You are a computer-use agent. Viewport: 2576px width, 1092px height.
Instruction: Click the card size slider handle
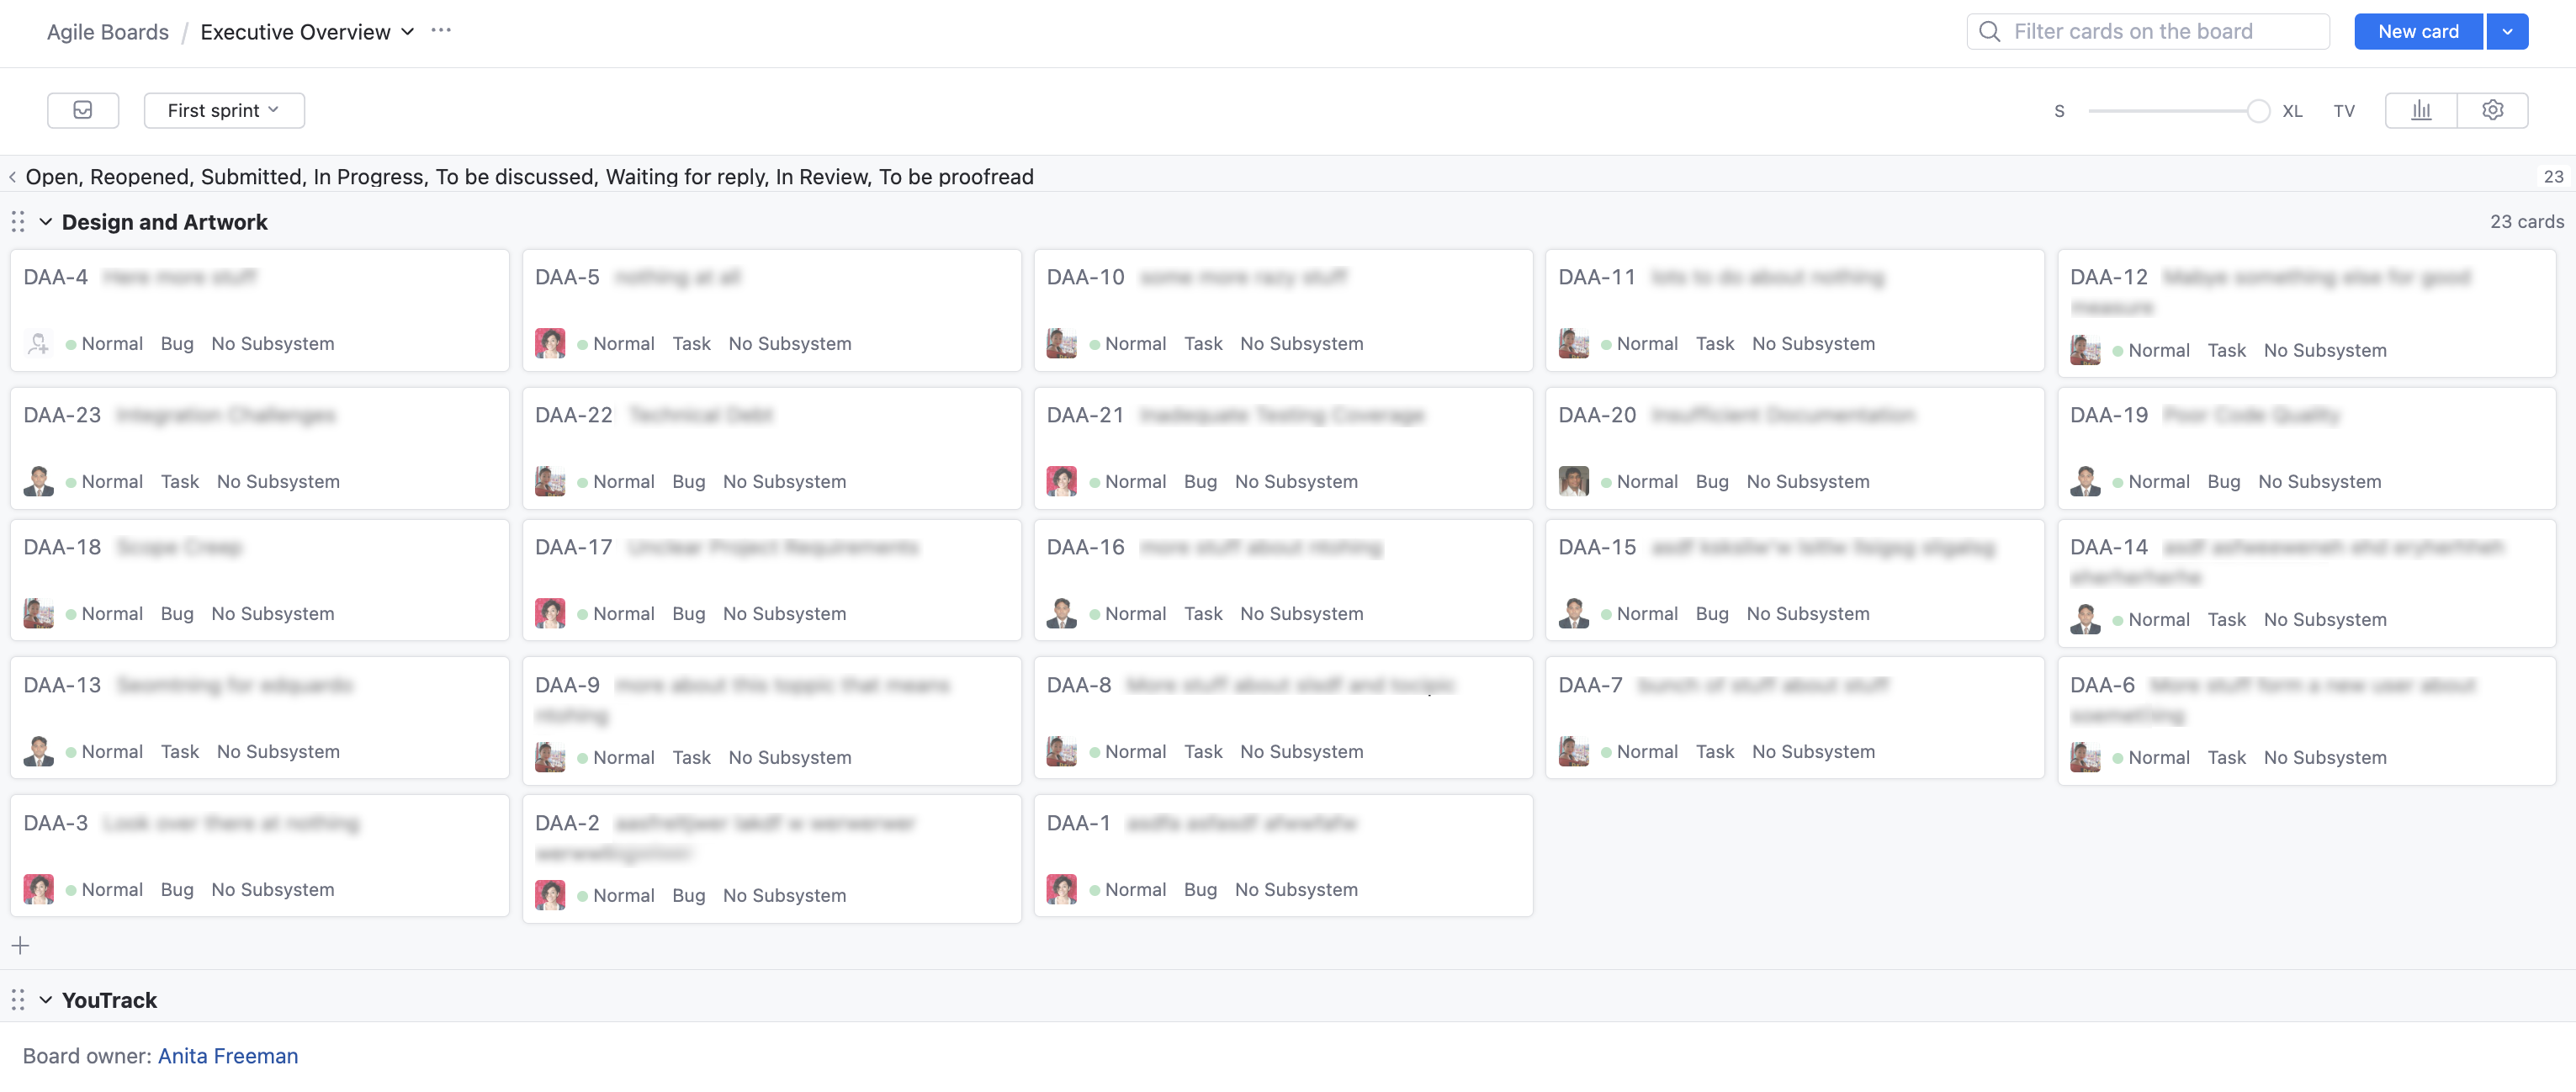2258,111
